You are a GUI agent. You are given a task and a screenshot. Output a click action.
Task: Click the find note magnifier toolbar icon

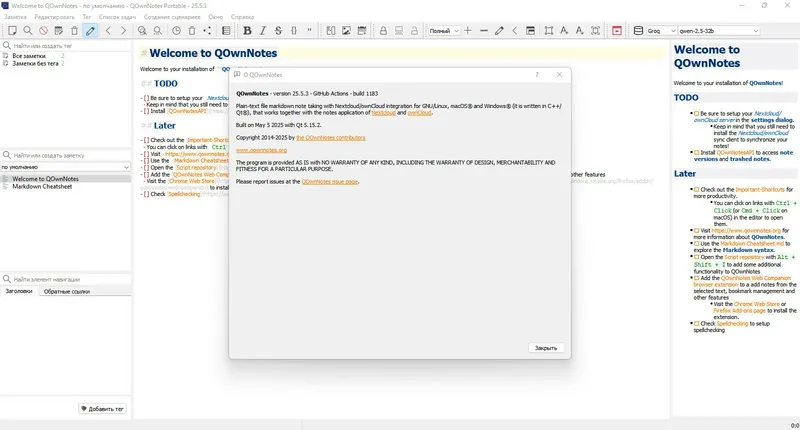pos(28,31)
